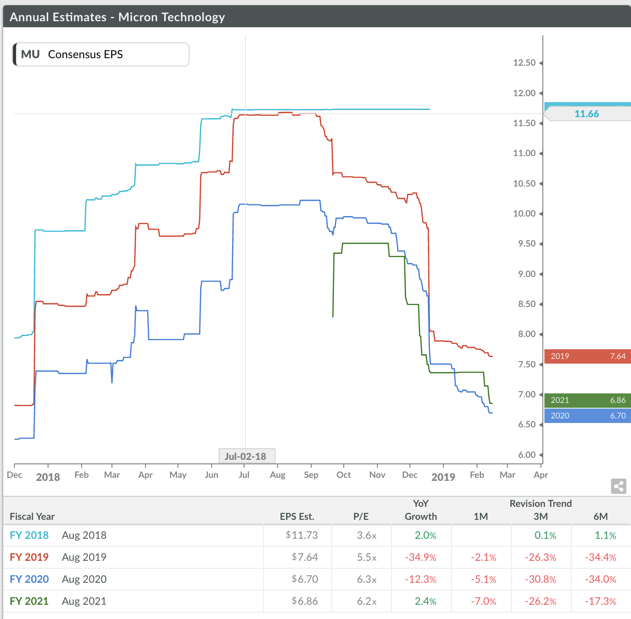Screen dimensions: 631x619
Task: Click the 12.50 y-axis tick label
Action: (524, 63)
